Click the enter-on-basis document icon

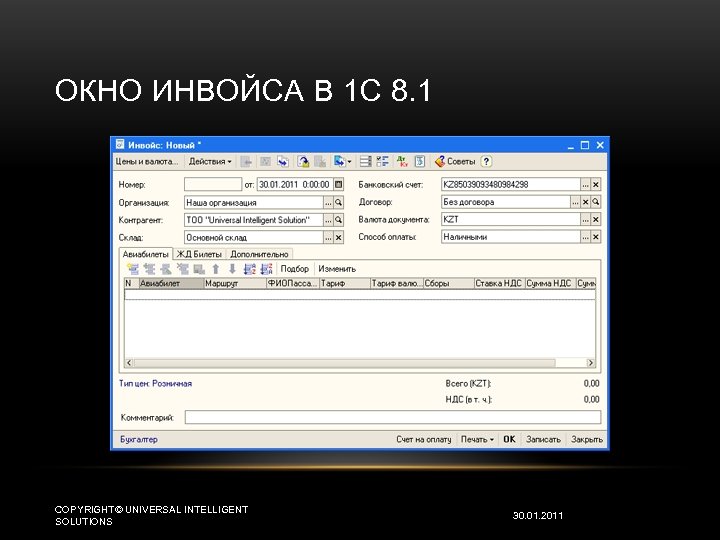(x=339, y=162)
